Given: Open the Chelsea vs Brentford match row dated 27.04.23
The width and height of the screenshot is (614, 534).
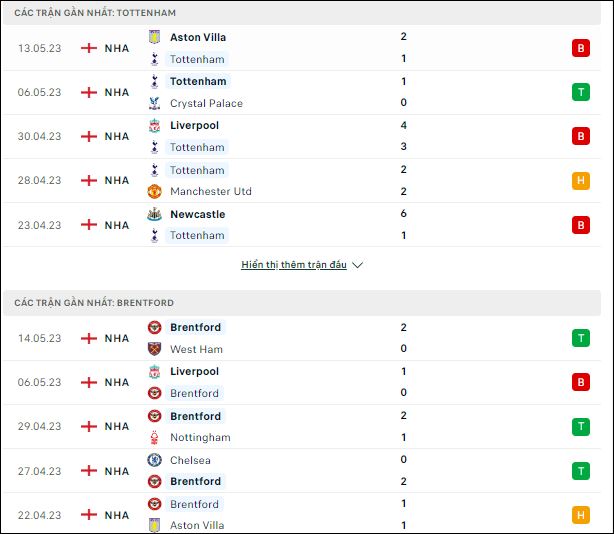Looking at the screenshot, I should point(302,471).
